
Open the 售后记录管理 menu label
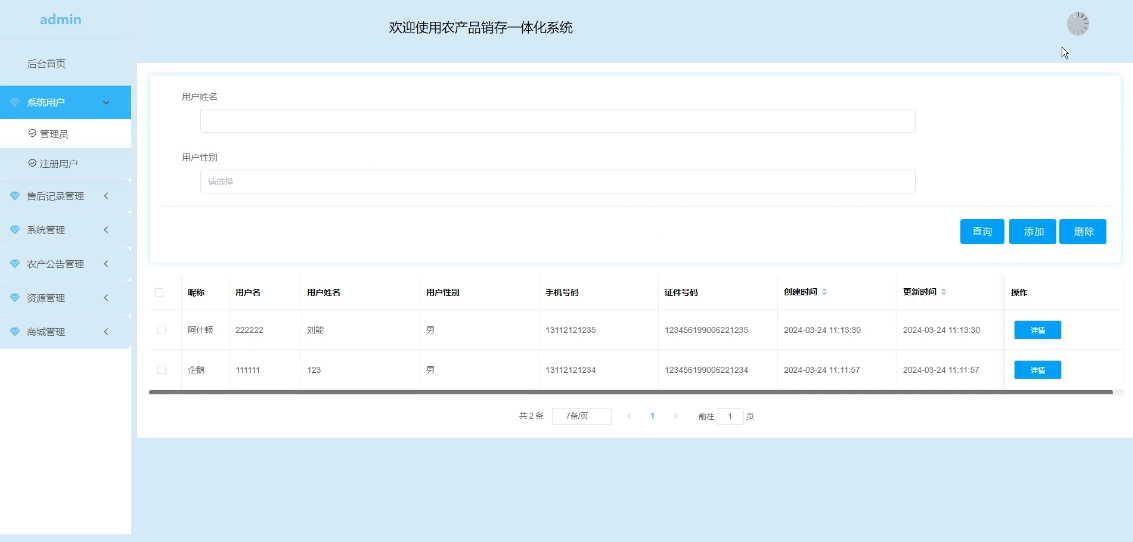coord(56,196)
